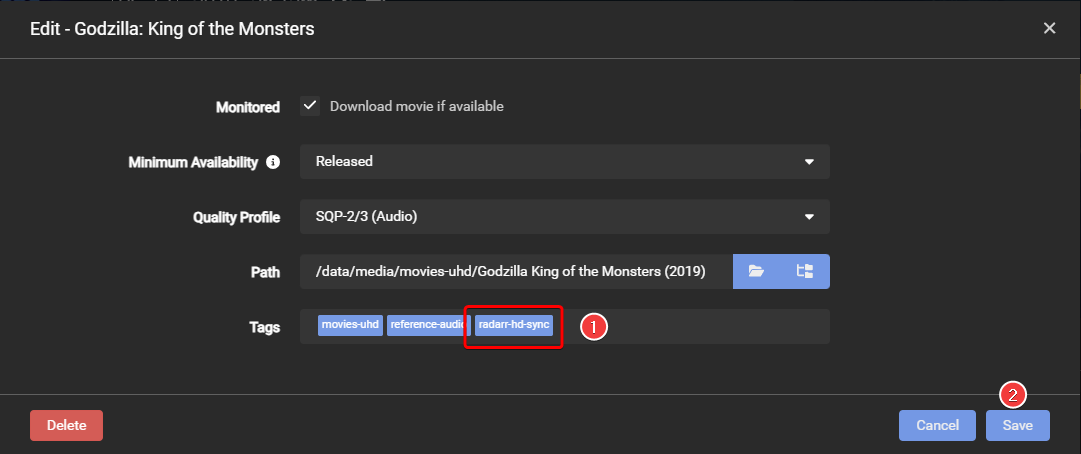Screen dimensions: 1081x454
Task: Toggle the Monitored checkbox
Action: click(x=310, y=106)
